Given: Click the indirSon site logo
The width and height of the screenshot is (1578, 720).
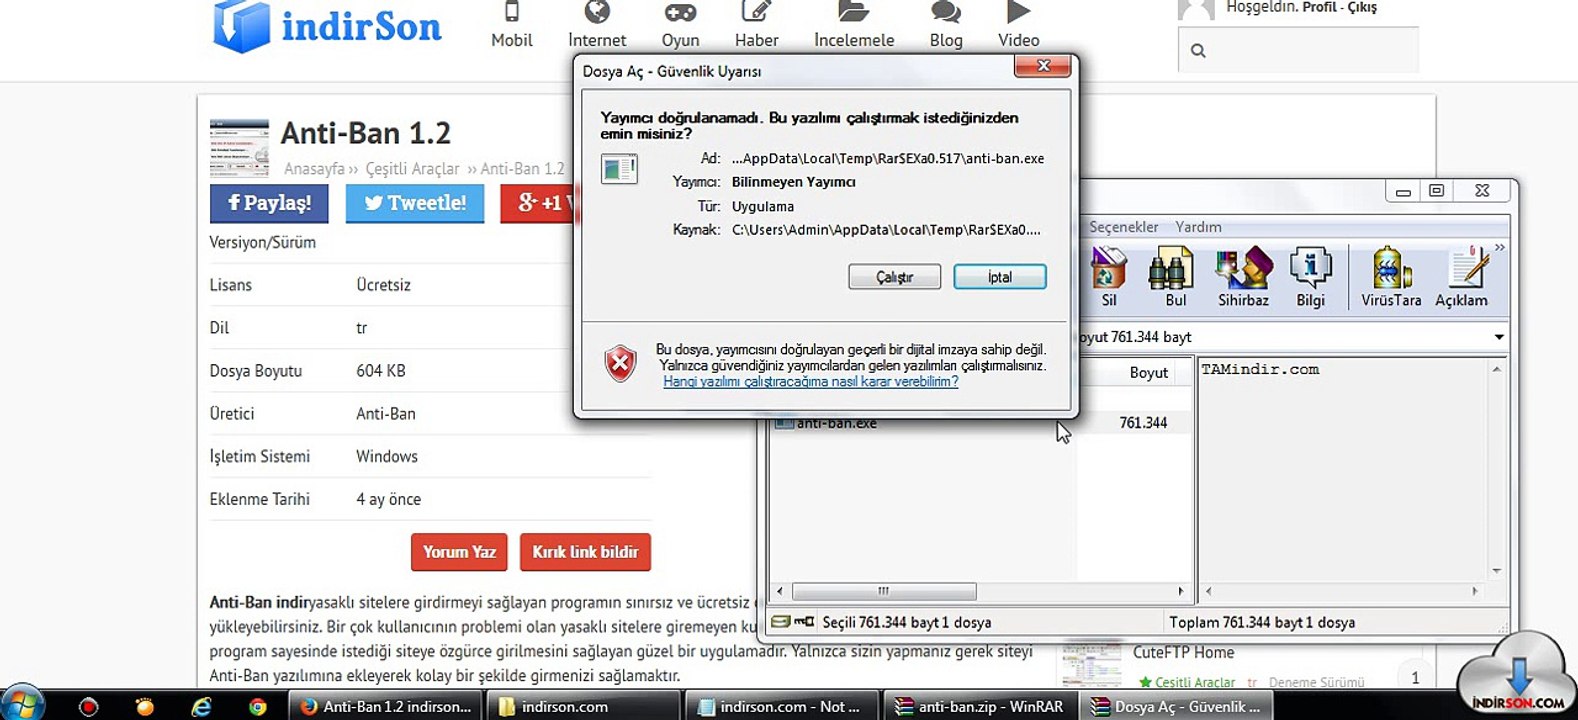Looking at the screenshot, I should point(327,26).
